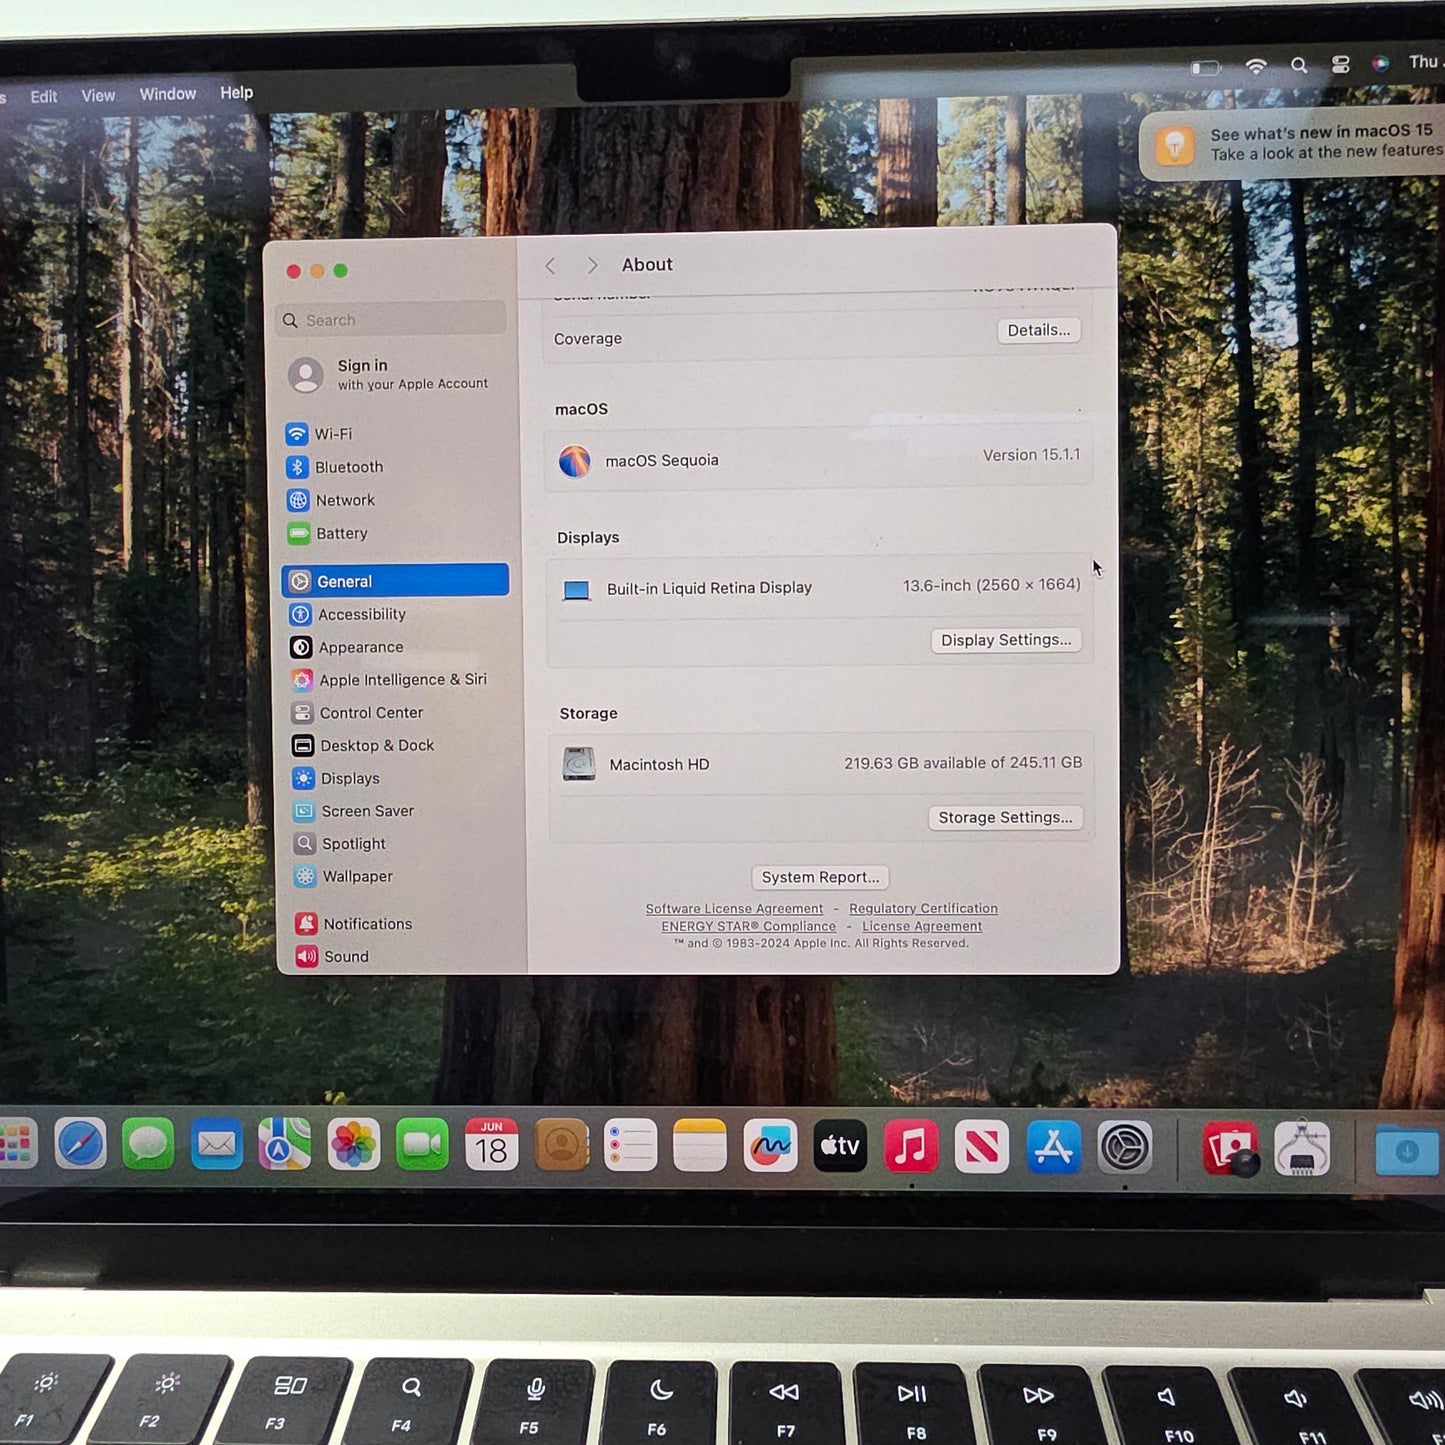Open the Help menu
The height and width of the screenshot is (1445, 1445).
[237, 93]
